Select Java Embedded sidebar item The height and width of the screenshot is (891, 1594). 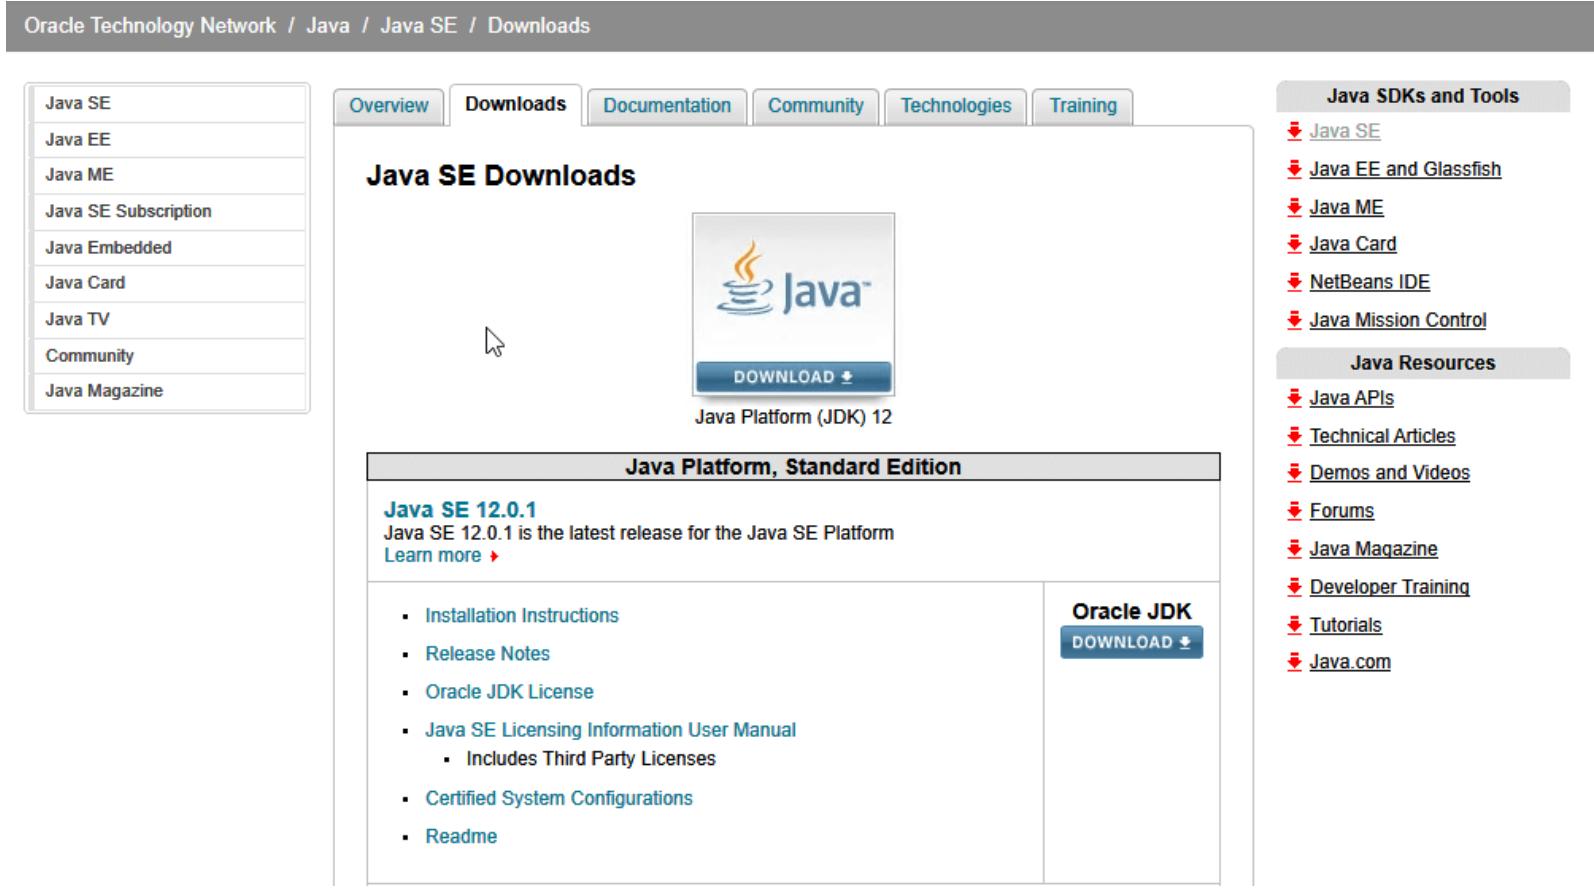169,247
